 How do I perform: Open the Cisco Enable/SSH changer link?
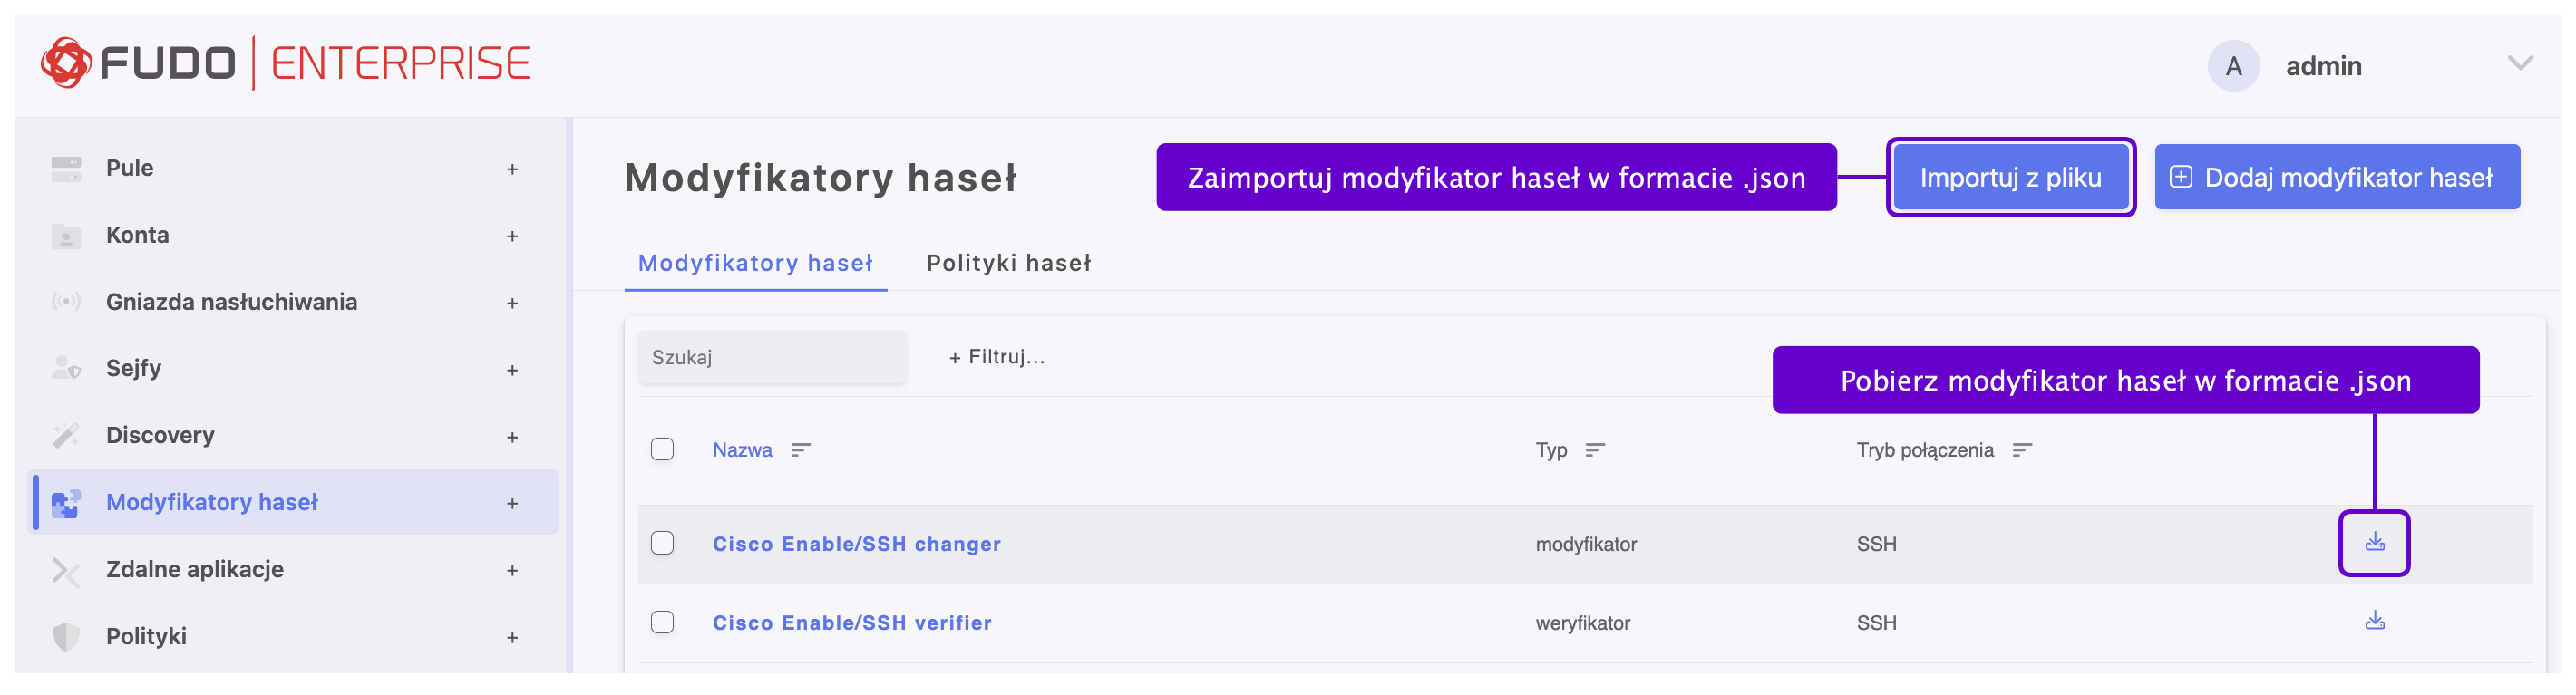click(x=856, y=544)
